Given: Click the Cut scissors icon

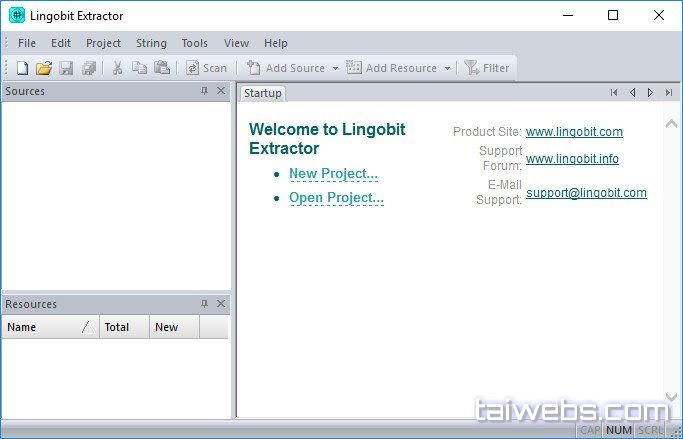Looking at the screenshot, I should (x=117, y=68).
